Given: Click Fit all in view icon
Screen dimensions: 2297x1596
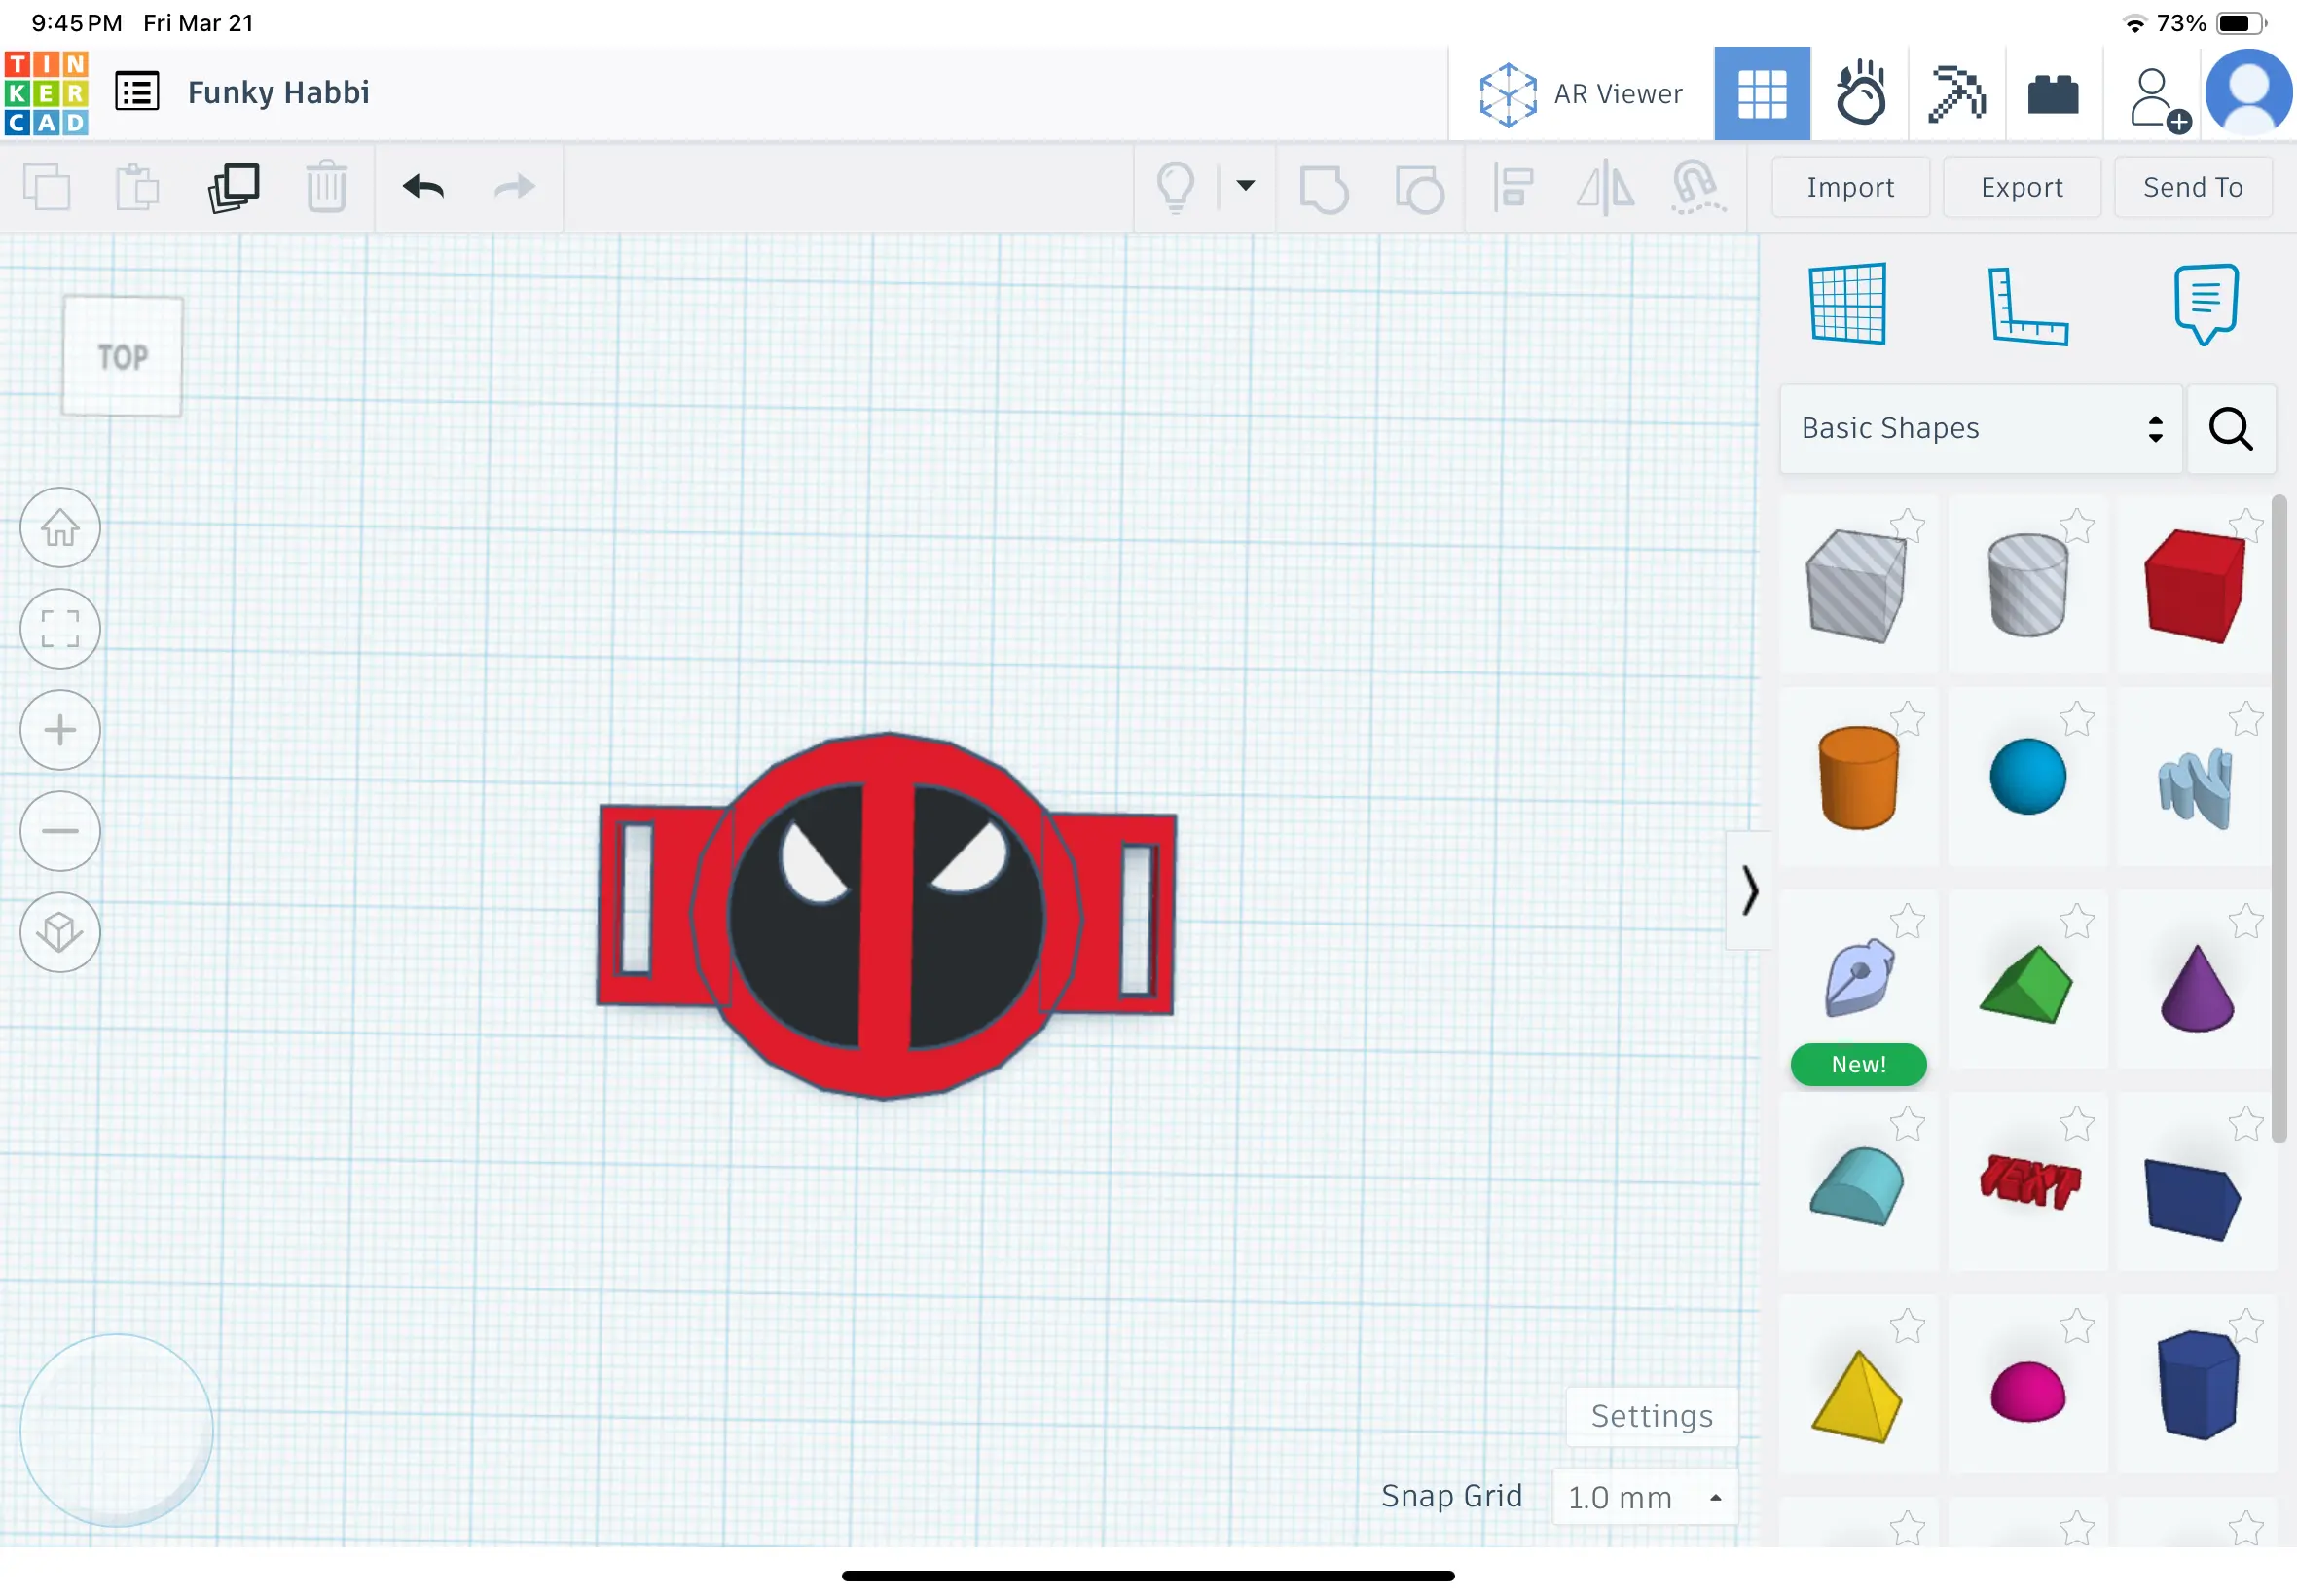Looking at the screenshot, I should pos(60,629).
